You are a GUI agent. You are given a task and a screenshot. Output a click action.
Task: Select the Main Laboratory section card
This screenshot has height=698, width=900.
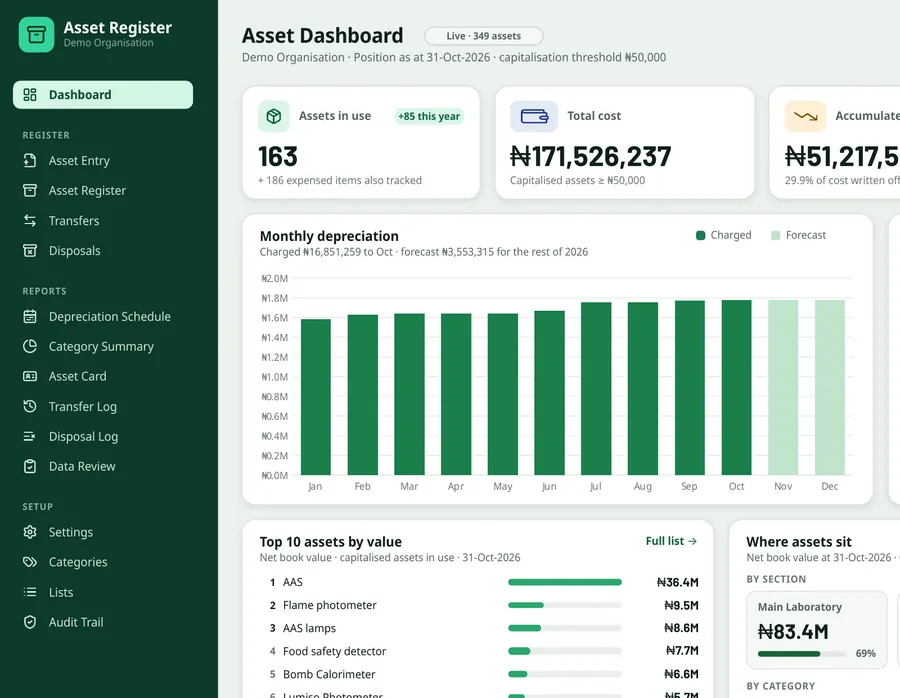tap(816, 630)
